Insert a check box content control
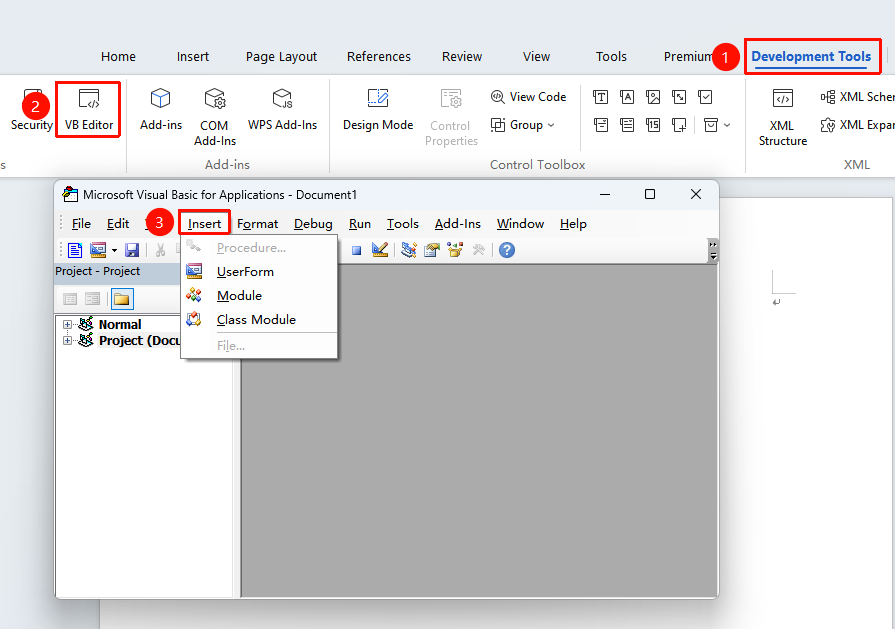 (705, 97)
